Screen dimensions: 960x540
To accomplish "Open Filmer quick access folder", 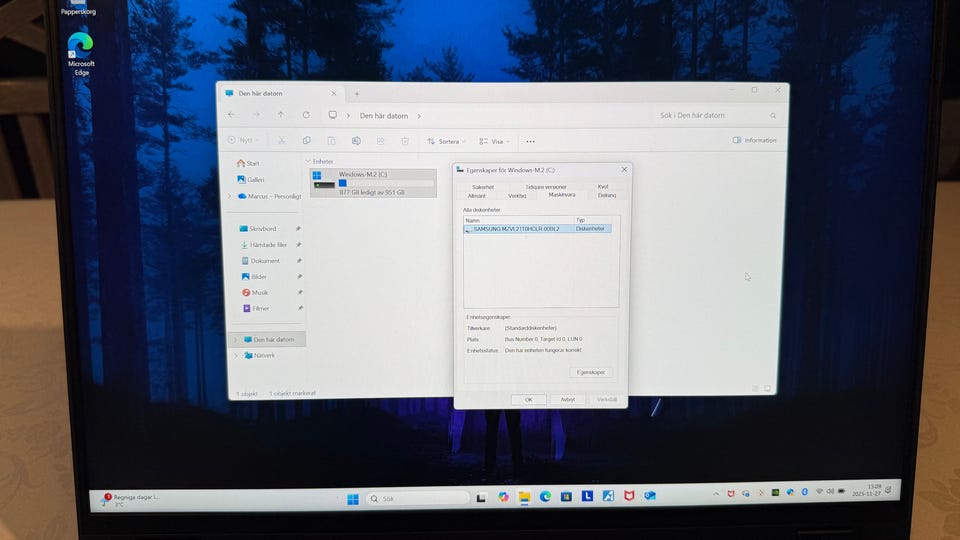I will pyautogui.click(x=256, y=309).
